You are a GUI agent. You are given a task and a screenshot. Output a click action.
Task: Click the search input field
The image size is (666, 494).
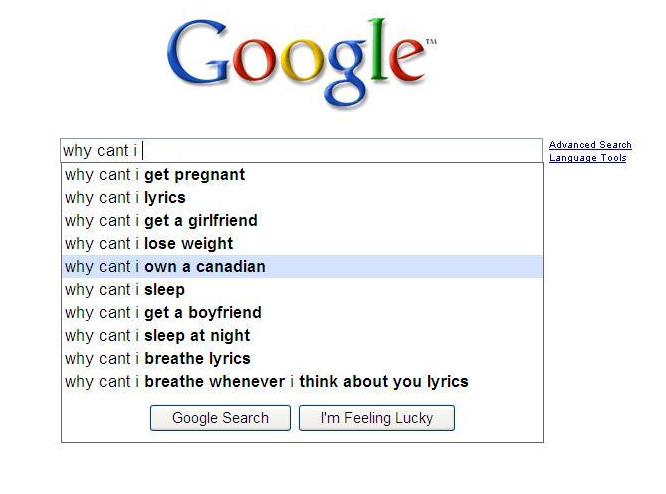(x=302, y=150)
